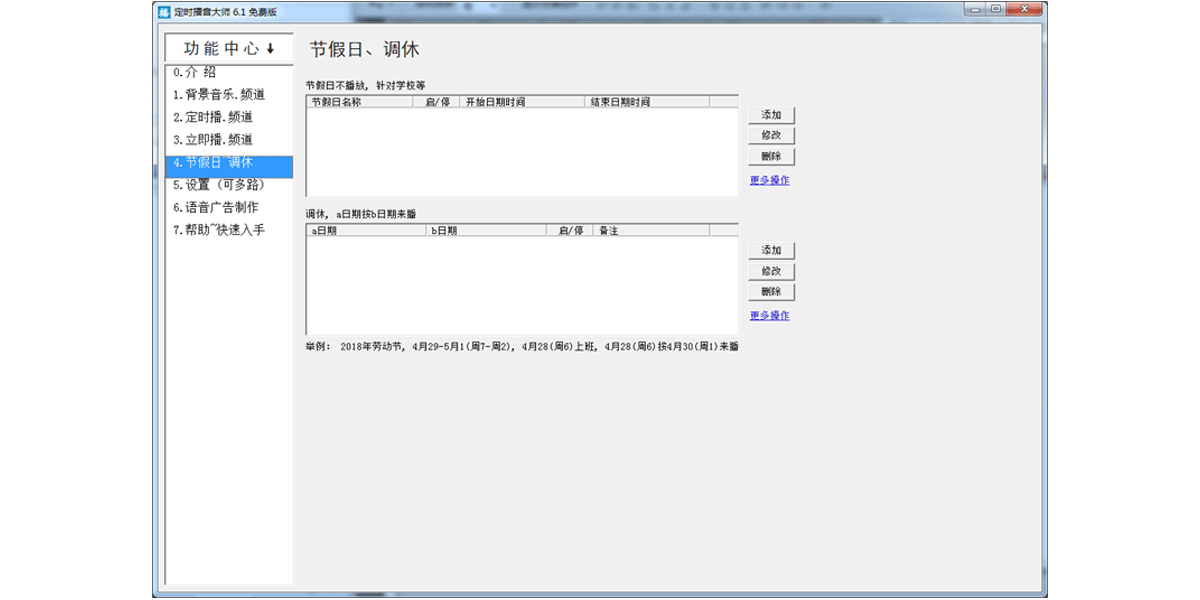This screenshot has width=1200, height=600.
Task: Open 更多操作 link beside the 调休 list
Action: (769, 316)
